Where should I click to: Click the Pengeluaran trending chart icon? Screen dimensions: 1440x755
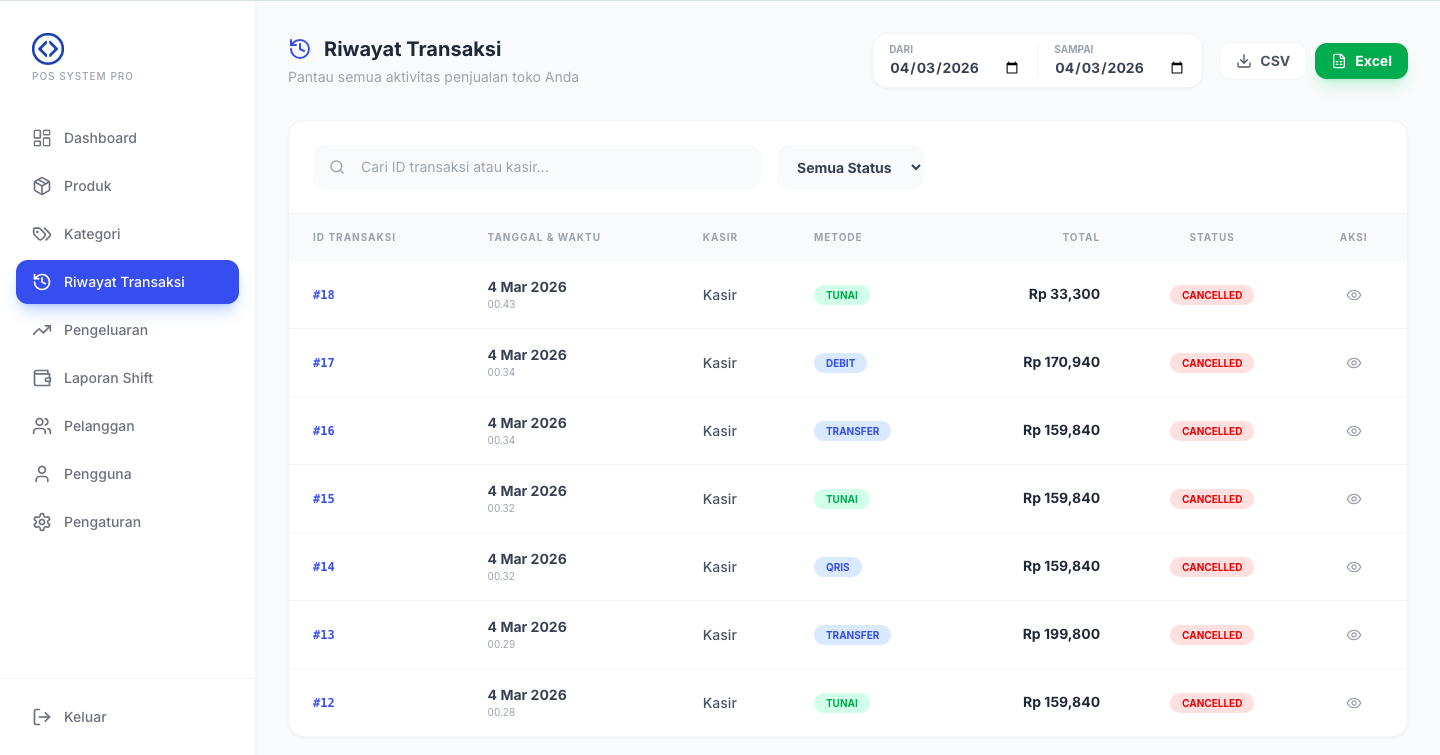pos(42,330)
